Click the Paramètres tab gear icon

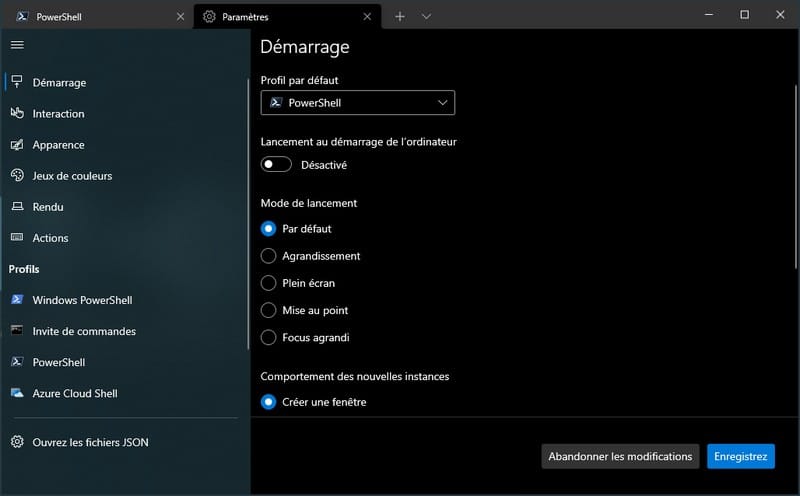coord(209,16)
